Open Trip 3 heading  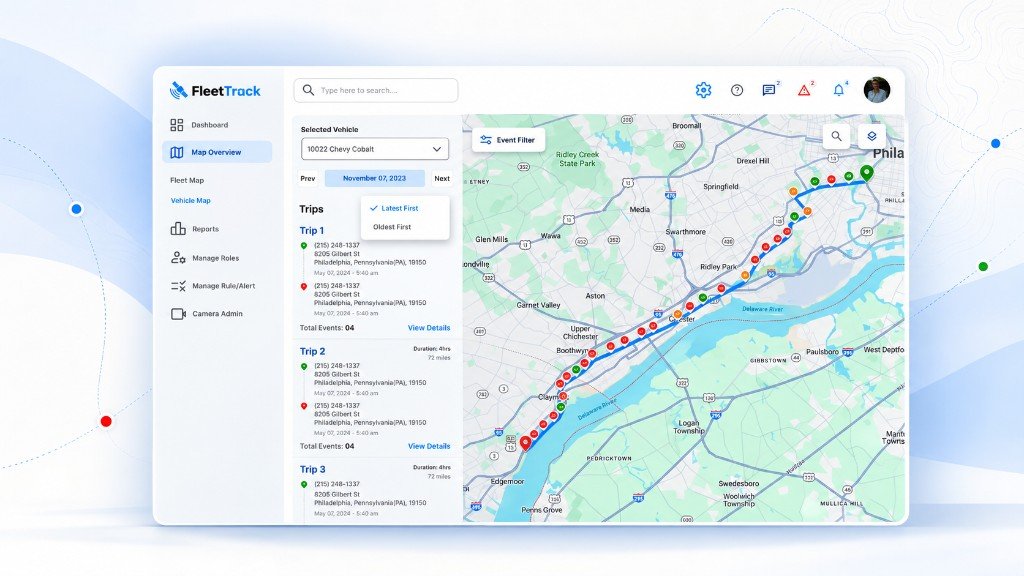312,470
